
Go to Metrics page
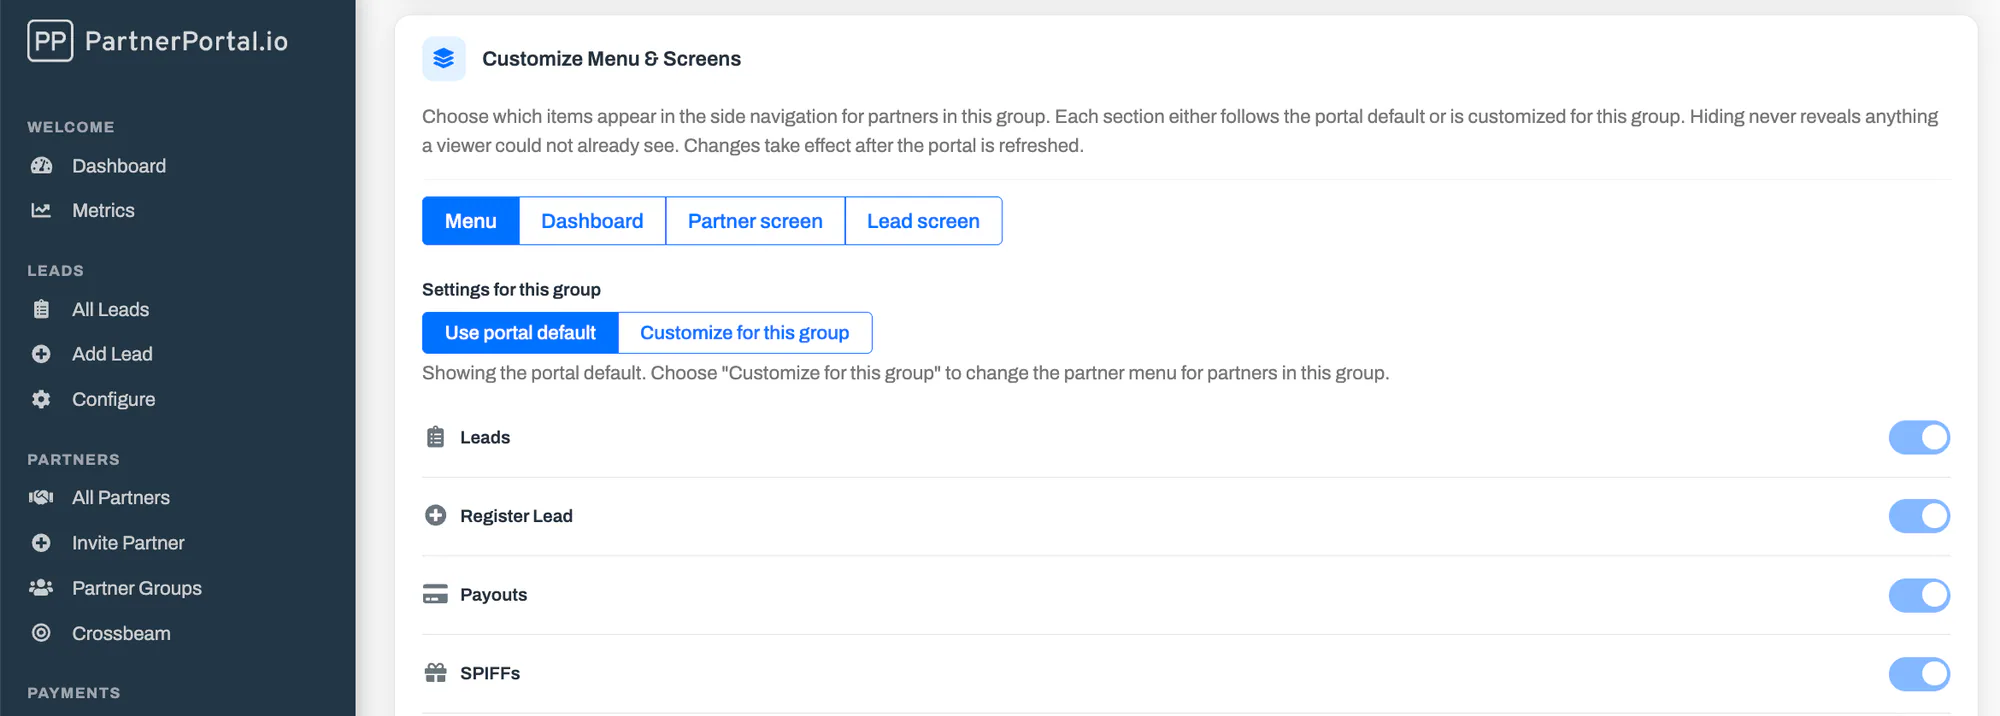tap(103, 210)
